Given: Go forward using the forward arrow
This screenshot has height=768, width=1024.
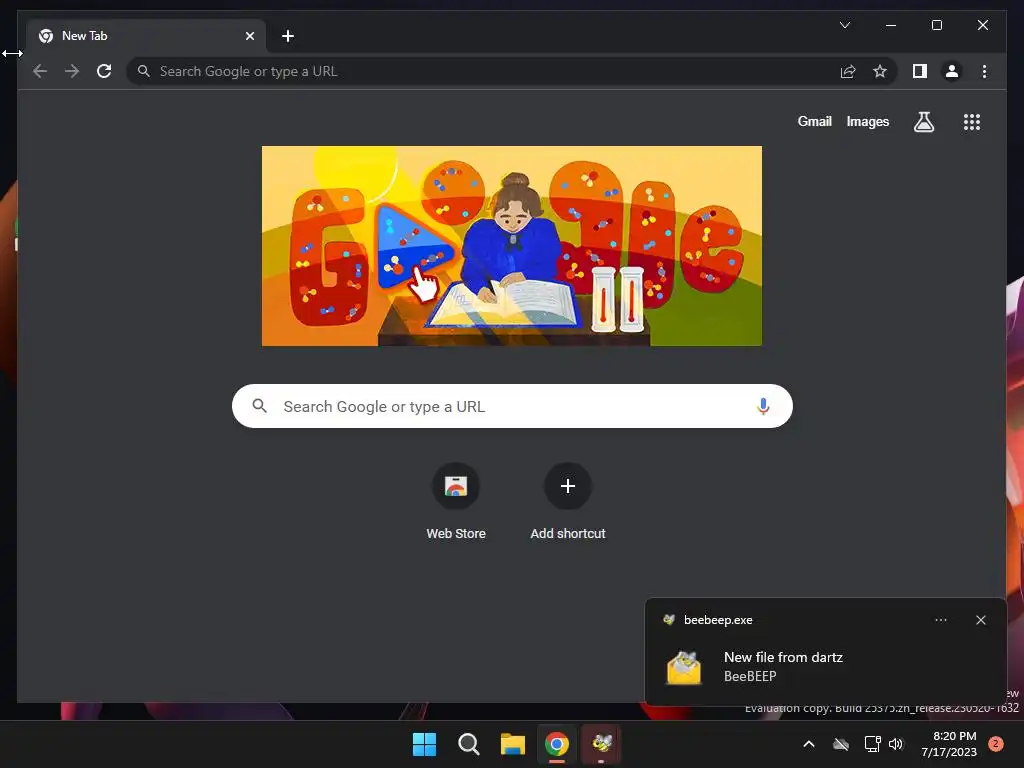Looking at the screenshot, I should pos(72,71).
